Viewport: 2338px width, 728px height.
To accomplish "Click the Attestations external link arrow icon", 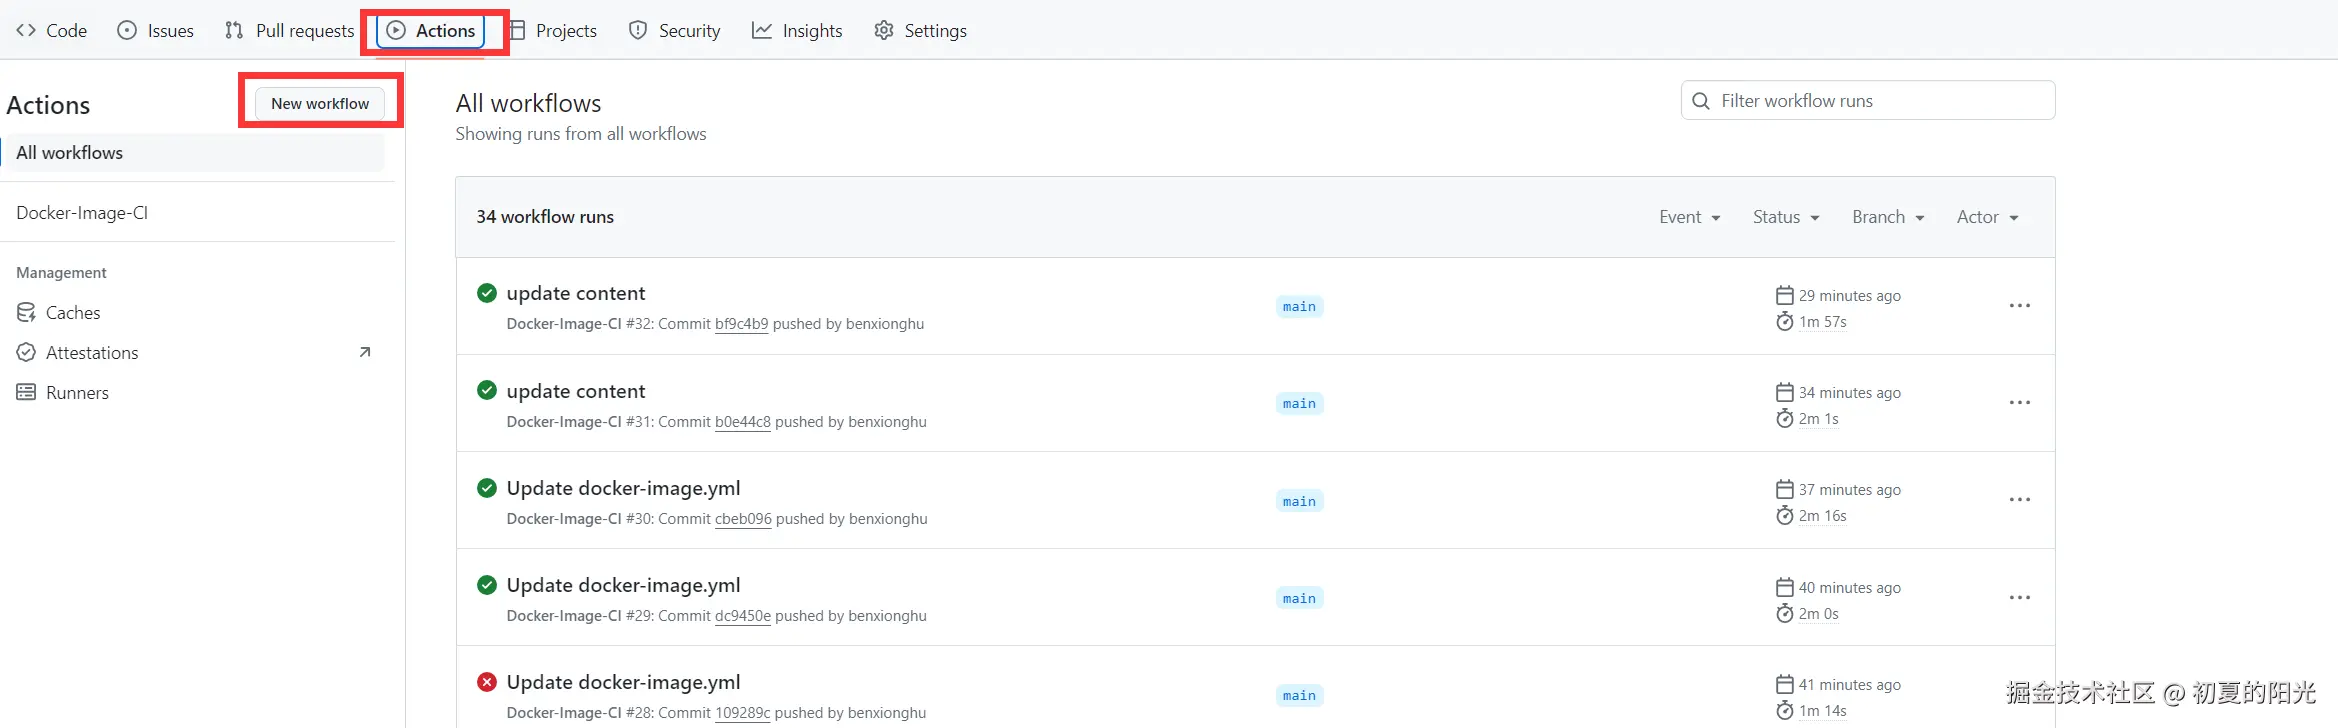I will [x=365, y=352].
